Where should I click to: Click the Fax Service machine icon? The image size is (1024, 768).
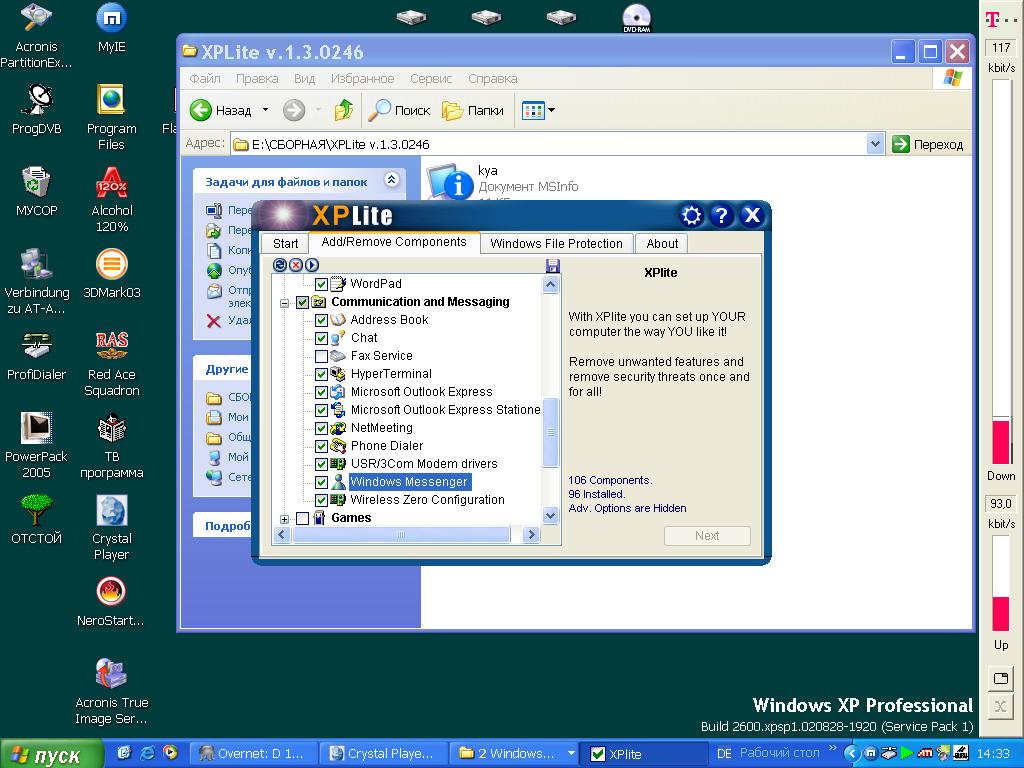point(338,356)
